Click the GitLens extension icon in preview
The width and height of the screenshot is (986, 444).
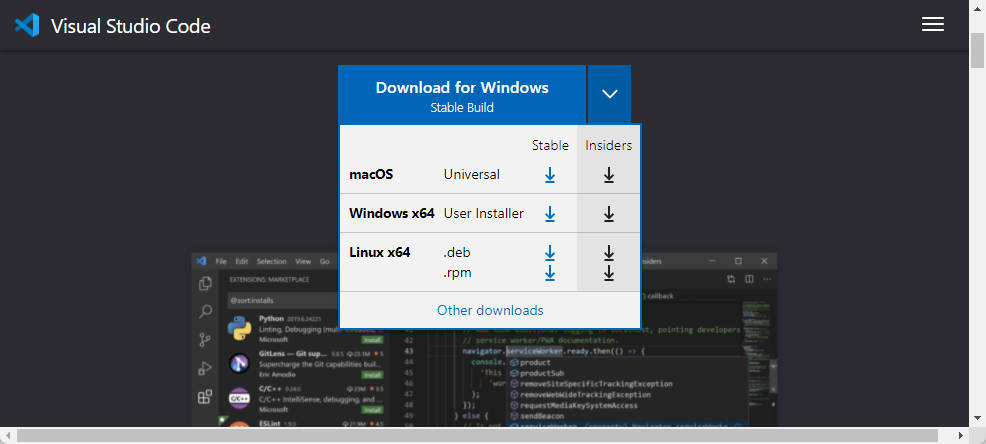240,363
